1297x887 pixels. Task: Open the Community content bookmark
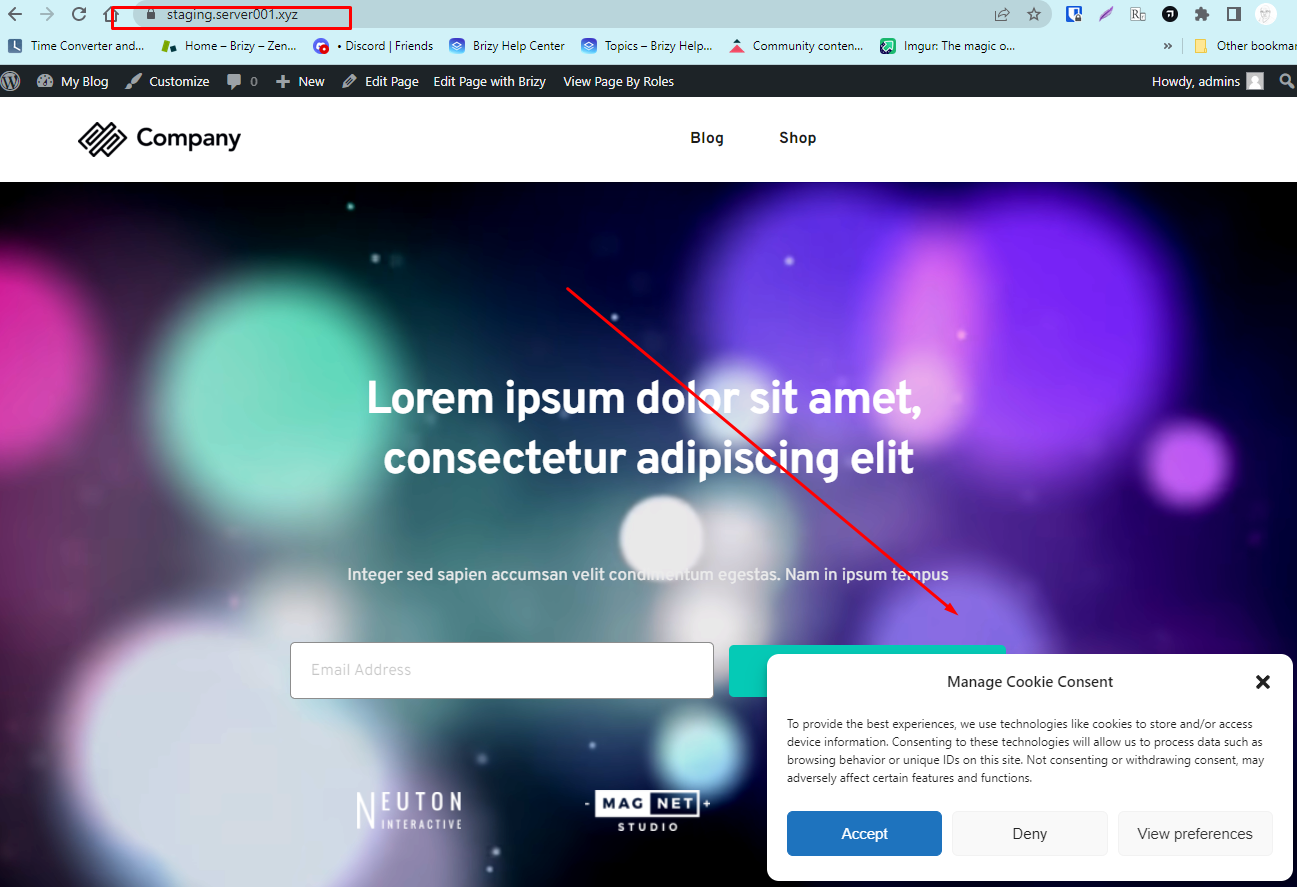[796, 45]
